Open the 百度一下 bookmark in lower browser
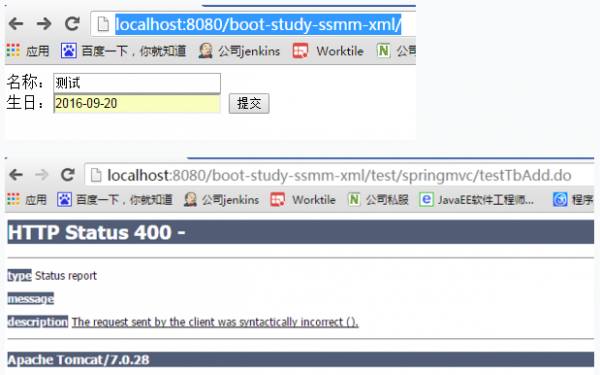600x375 pixels. 114,200
